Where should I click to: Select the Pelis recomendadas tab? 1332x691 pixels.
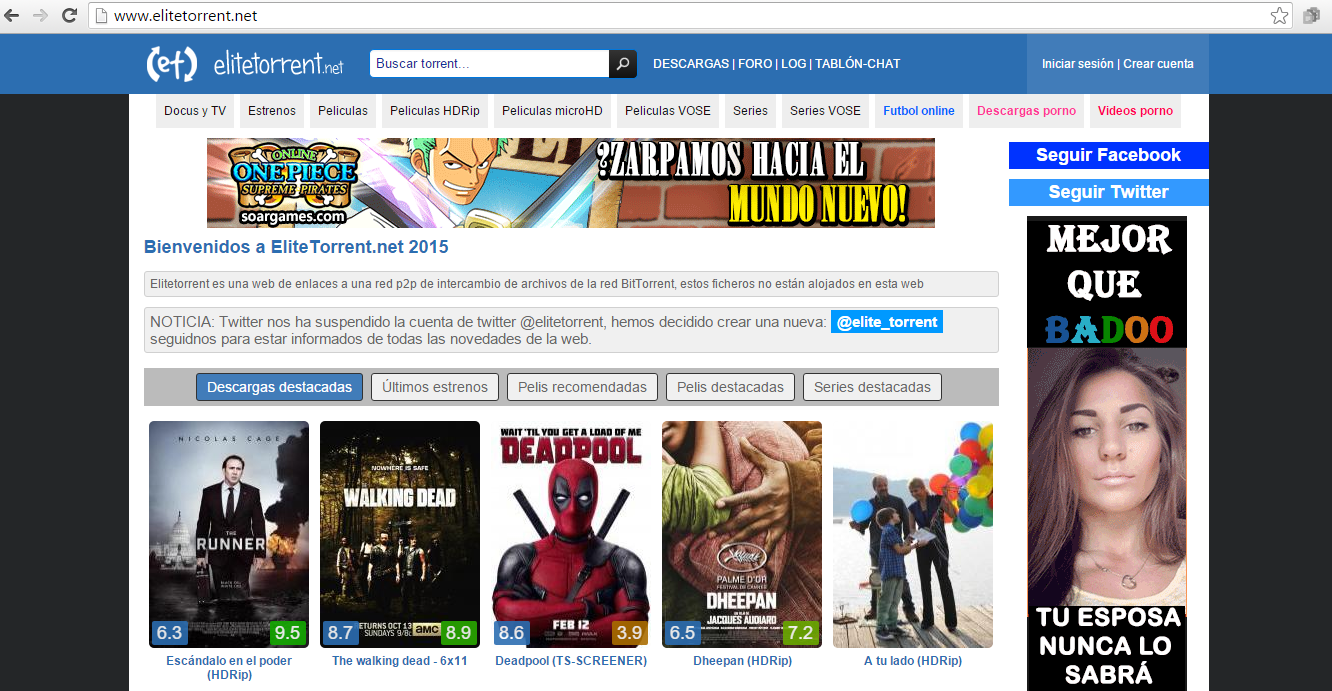coord(582,387)
